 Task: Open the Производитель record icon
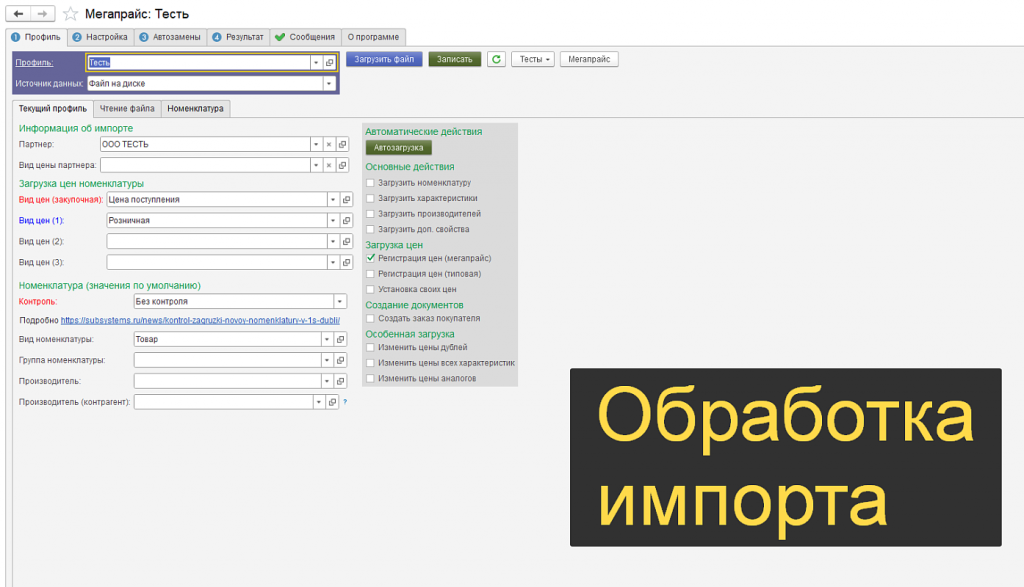(340, 381)
